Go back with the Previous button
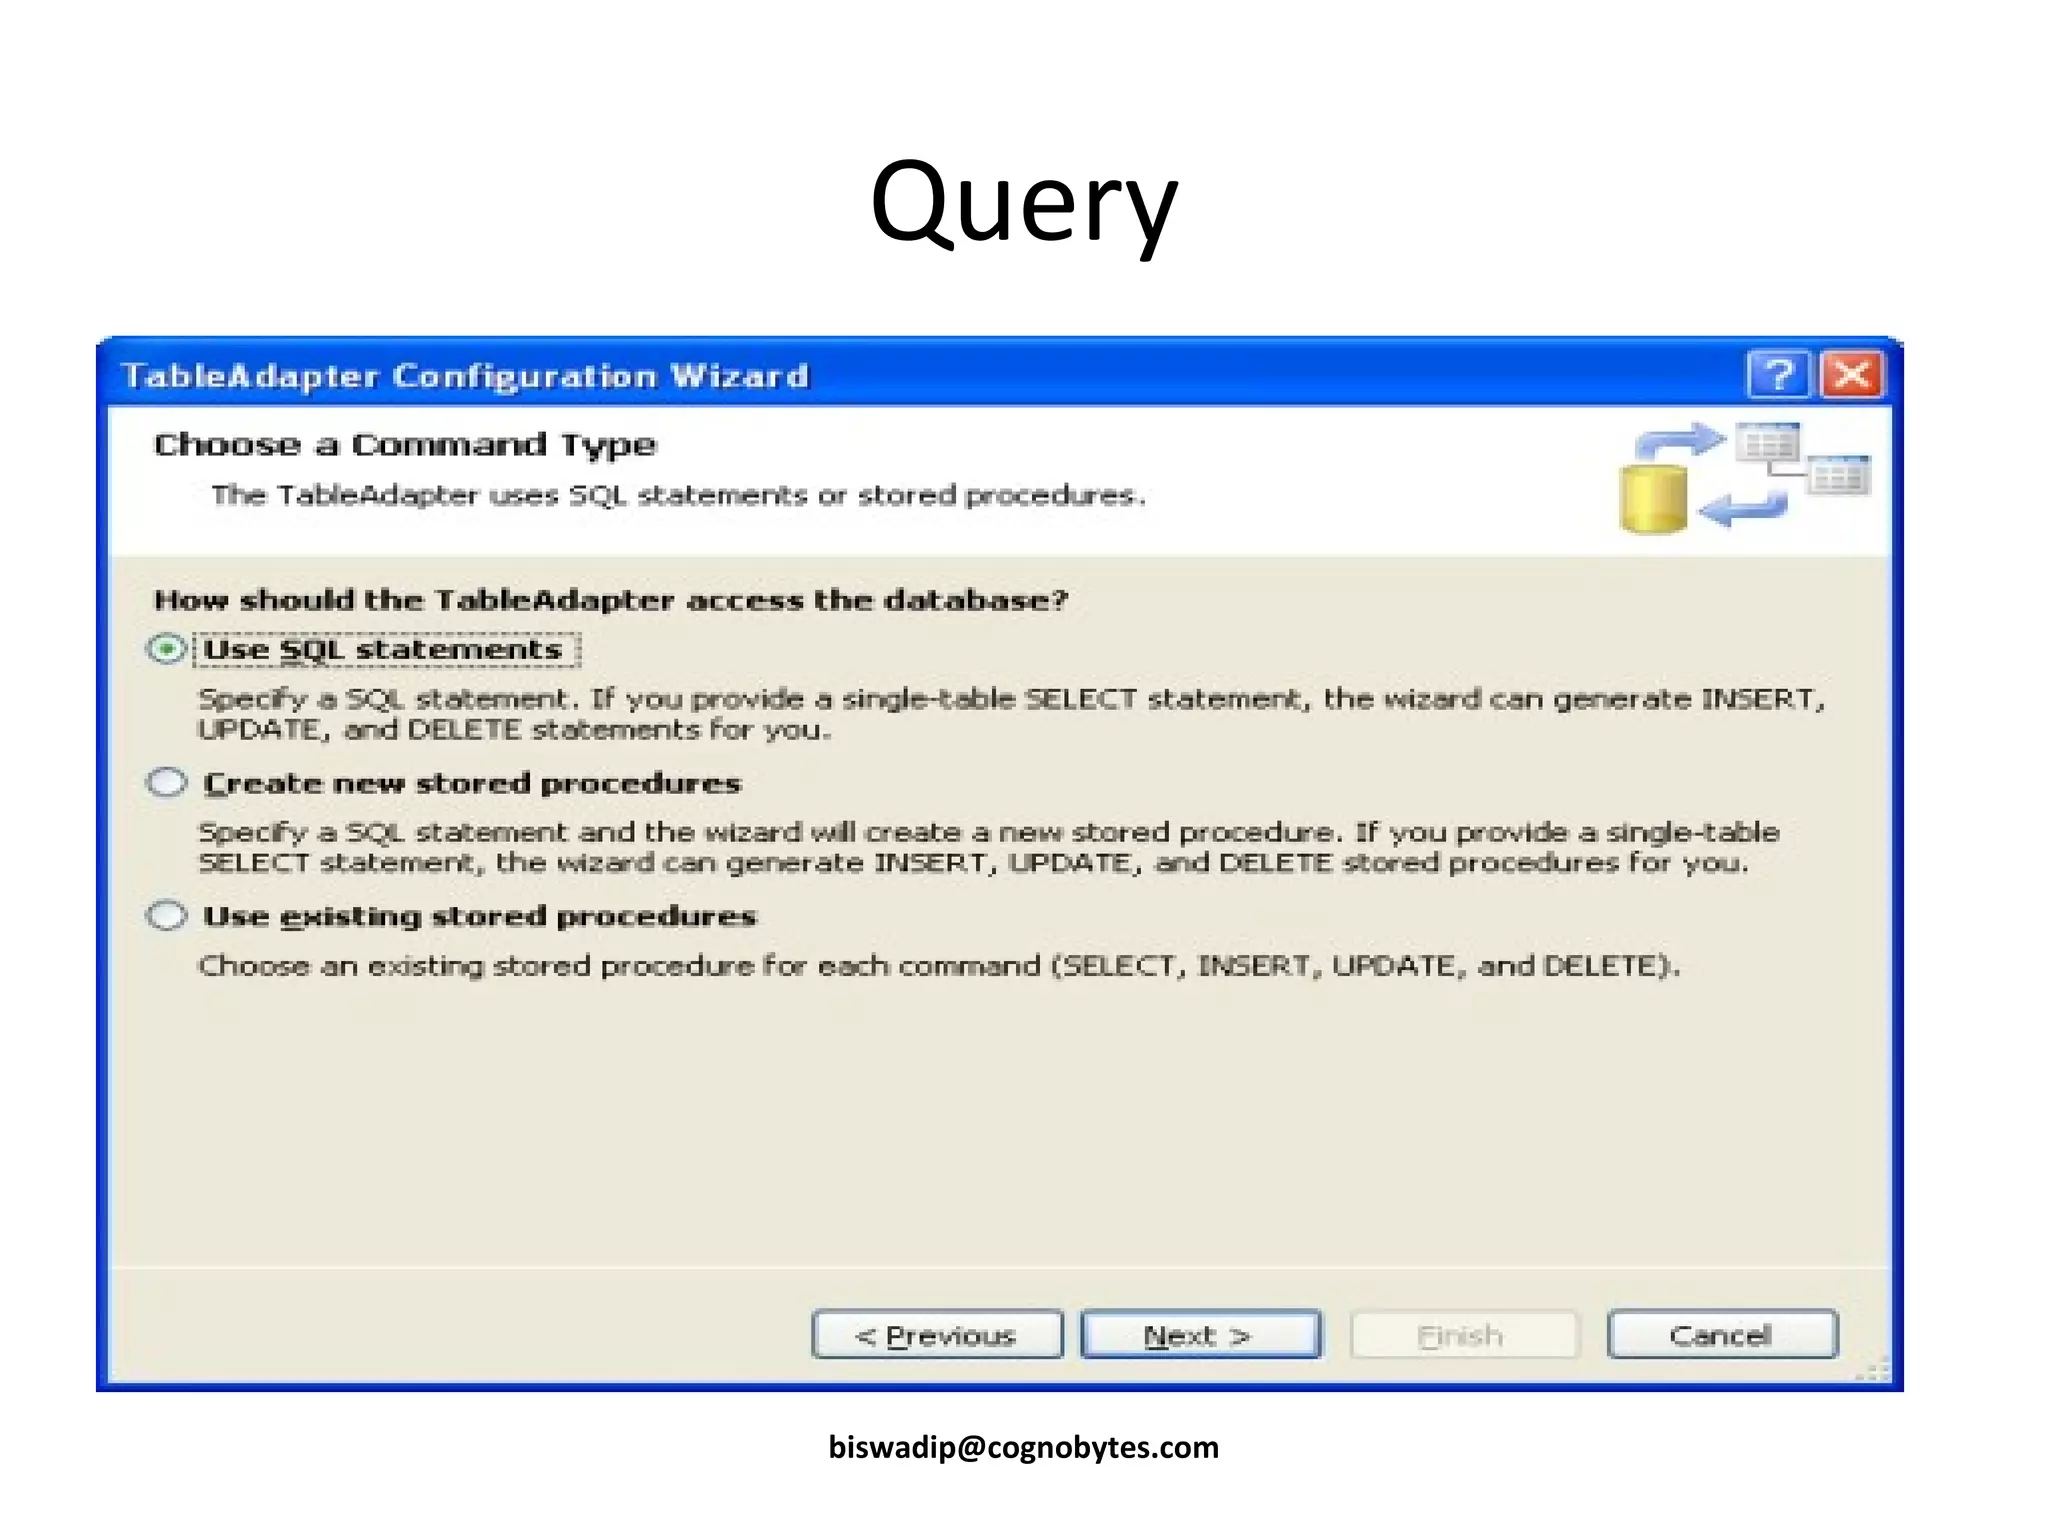The height and width of the screenshot is (1536, 2048). tap(937, 1335)
